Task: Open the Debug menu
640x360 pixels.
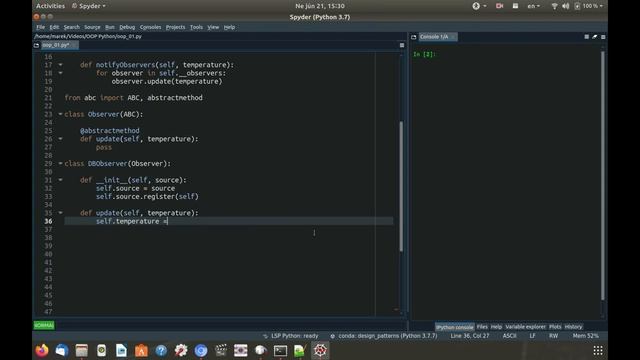Action: (x=127, y=27)
